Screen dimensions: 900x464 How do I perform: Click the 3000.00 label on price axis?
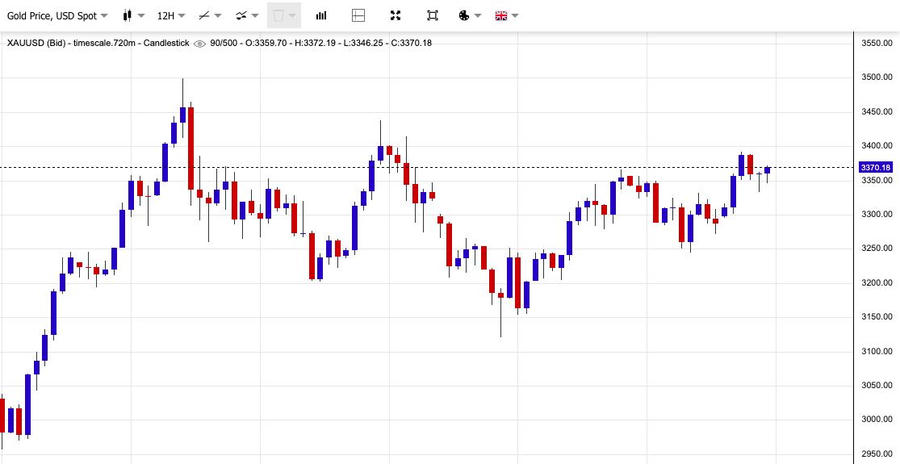tap(876, 419)
